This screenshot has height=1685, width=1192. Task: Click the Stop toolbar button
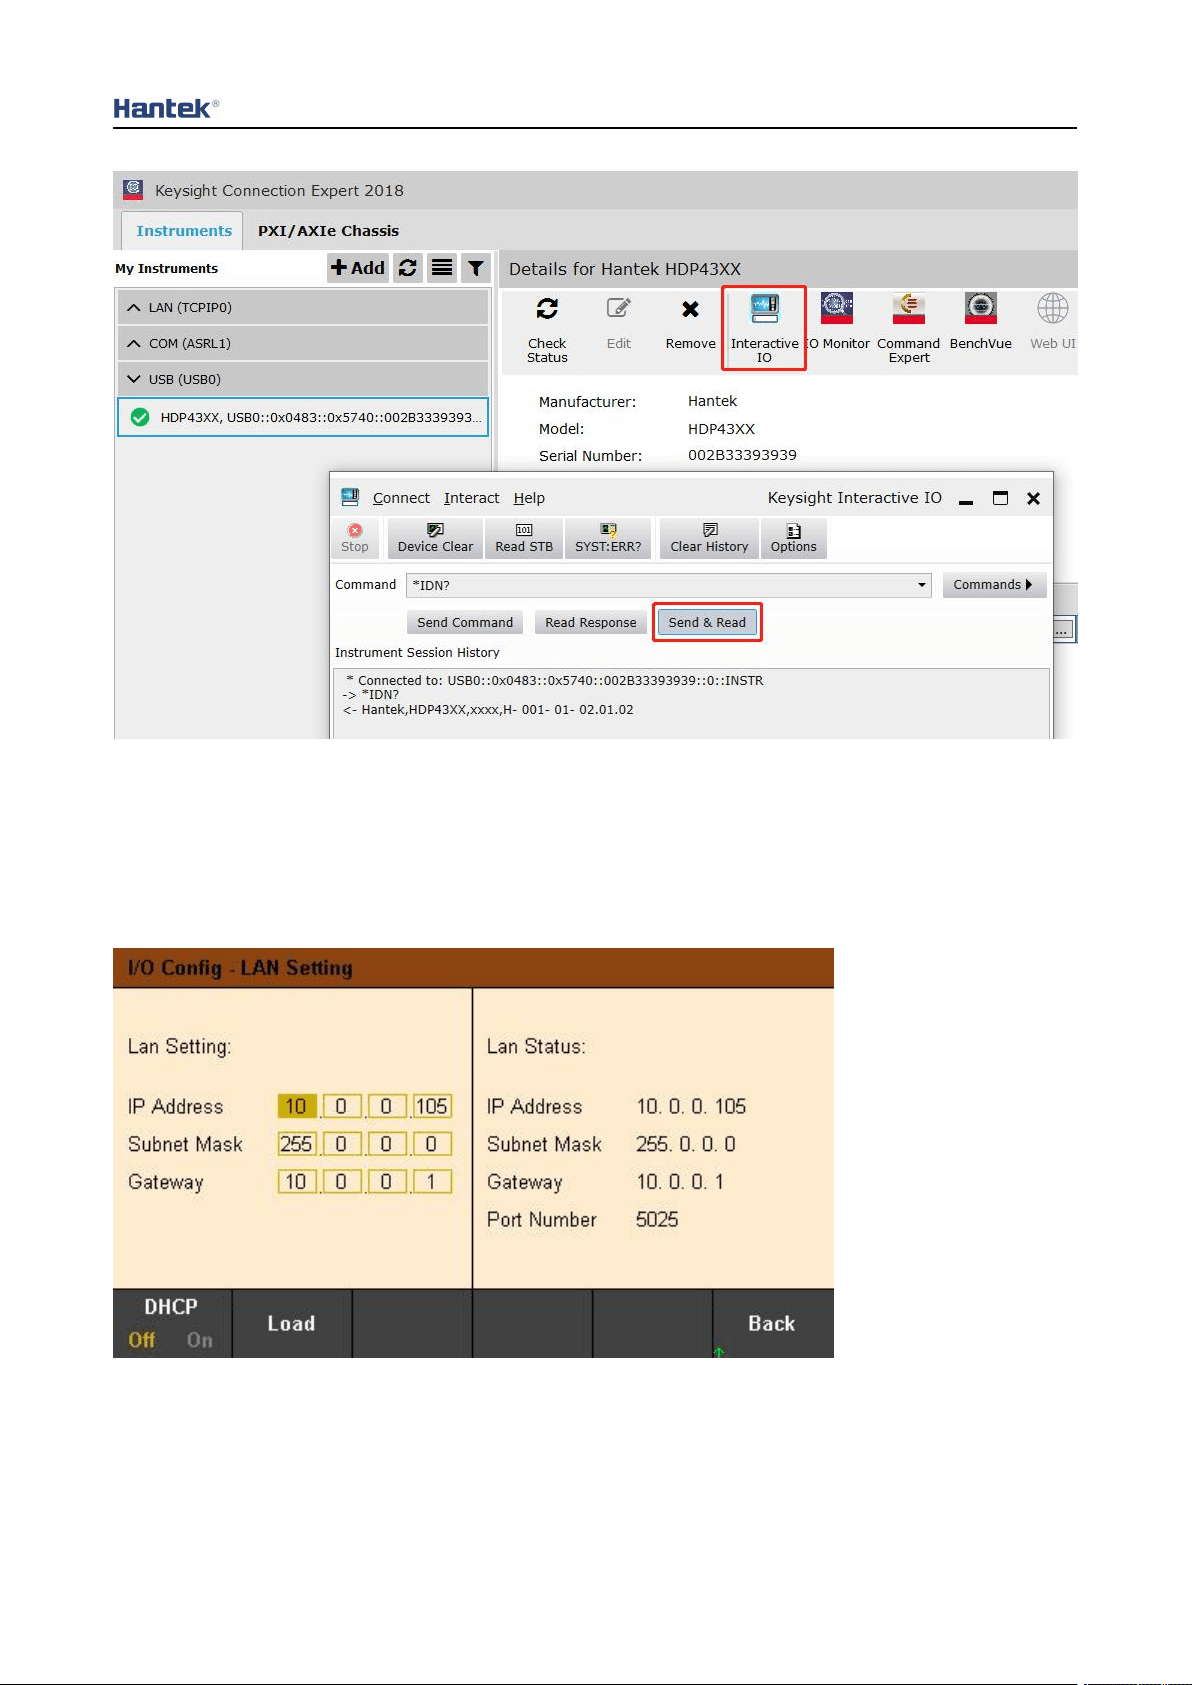[354, 538]
